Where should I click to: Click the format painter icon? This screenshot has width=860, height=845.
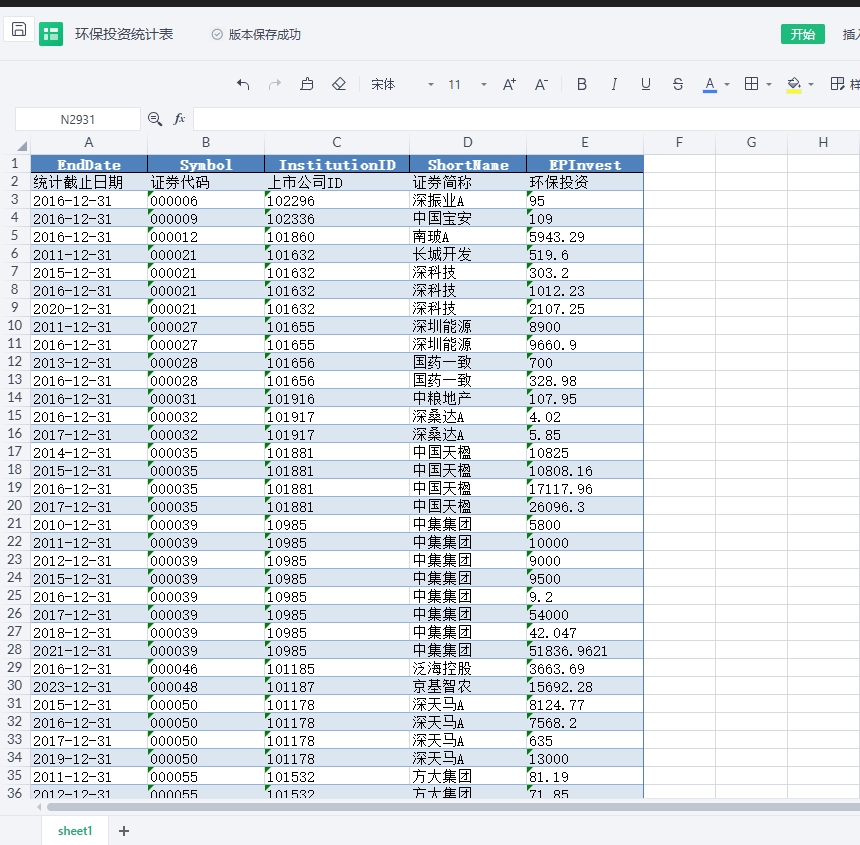tap(307, 85)
